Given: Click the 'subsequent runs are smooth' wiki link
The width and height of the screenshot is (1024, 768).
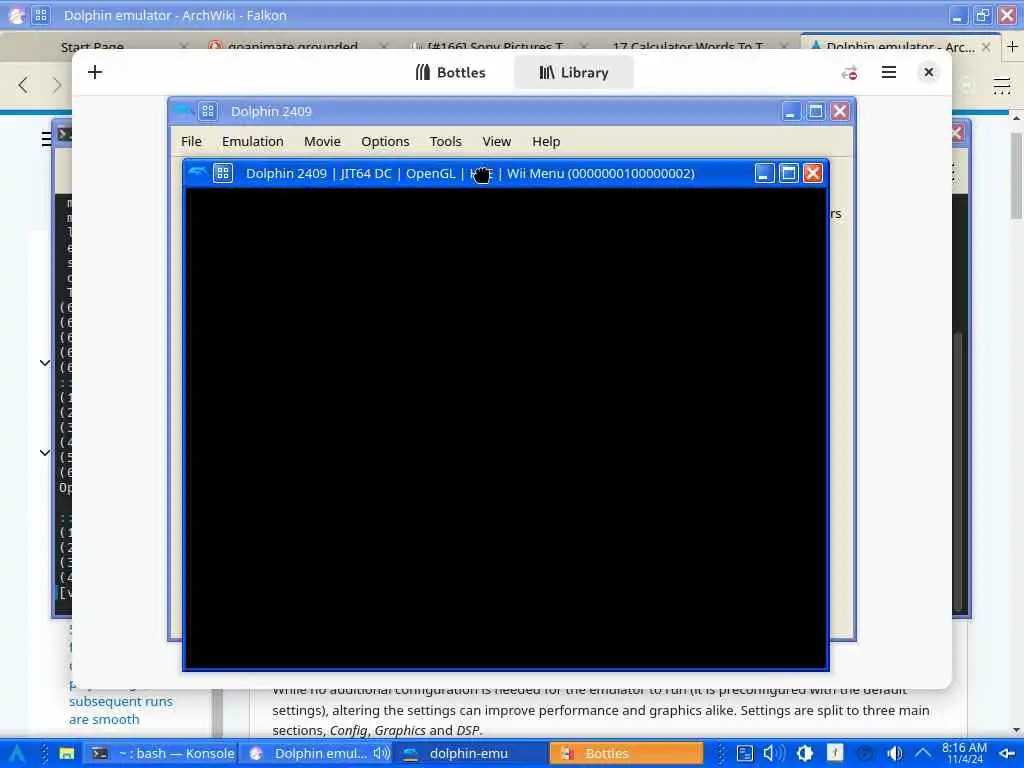Looking at the screenshot, I should 121,710.
